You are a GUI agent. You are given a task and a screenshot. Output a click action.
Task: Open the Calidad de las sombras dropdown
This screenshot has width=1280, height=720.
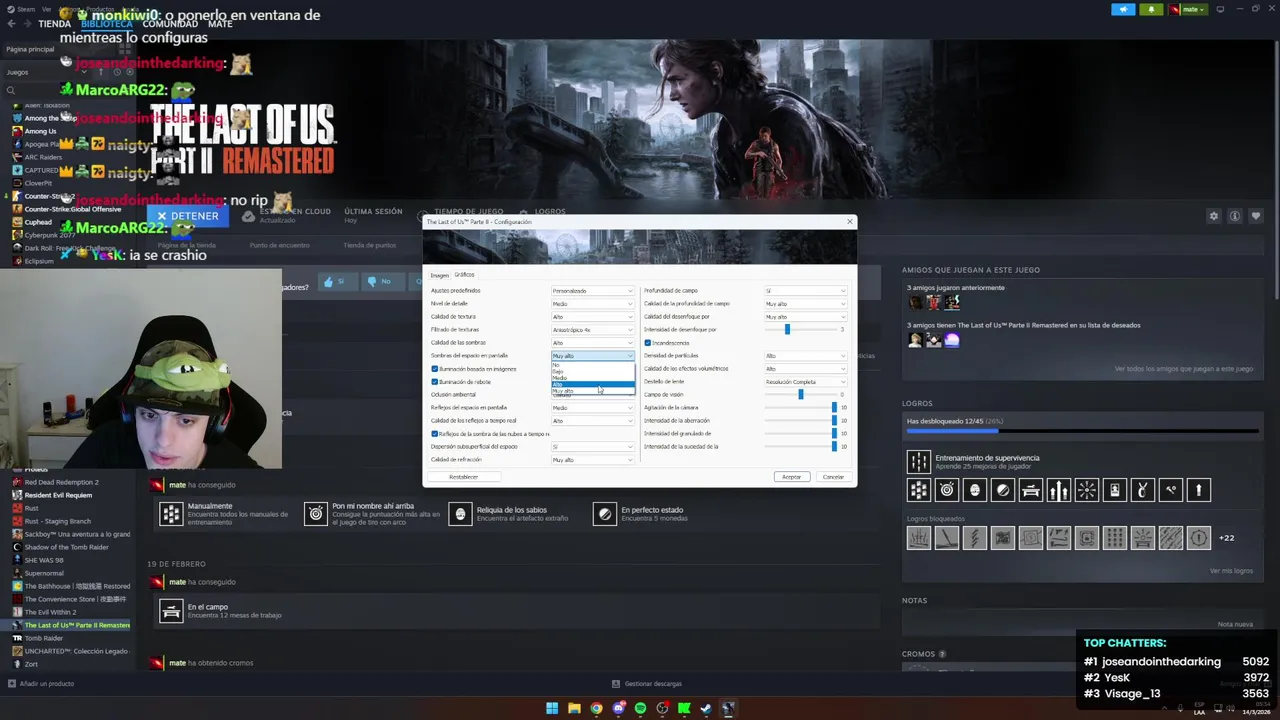point(593,343)
